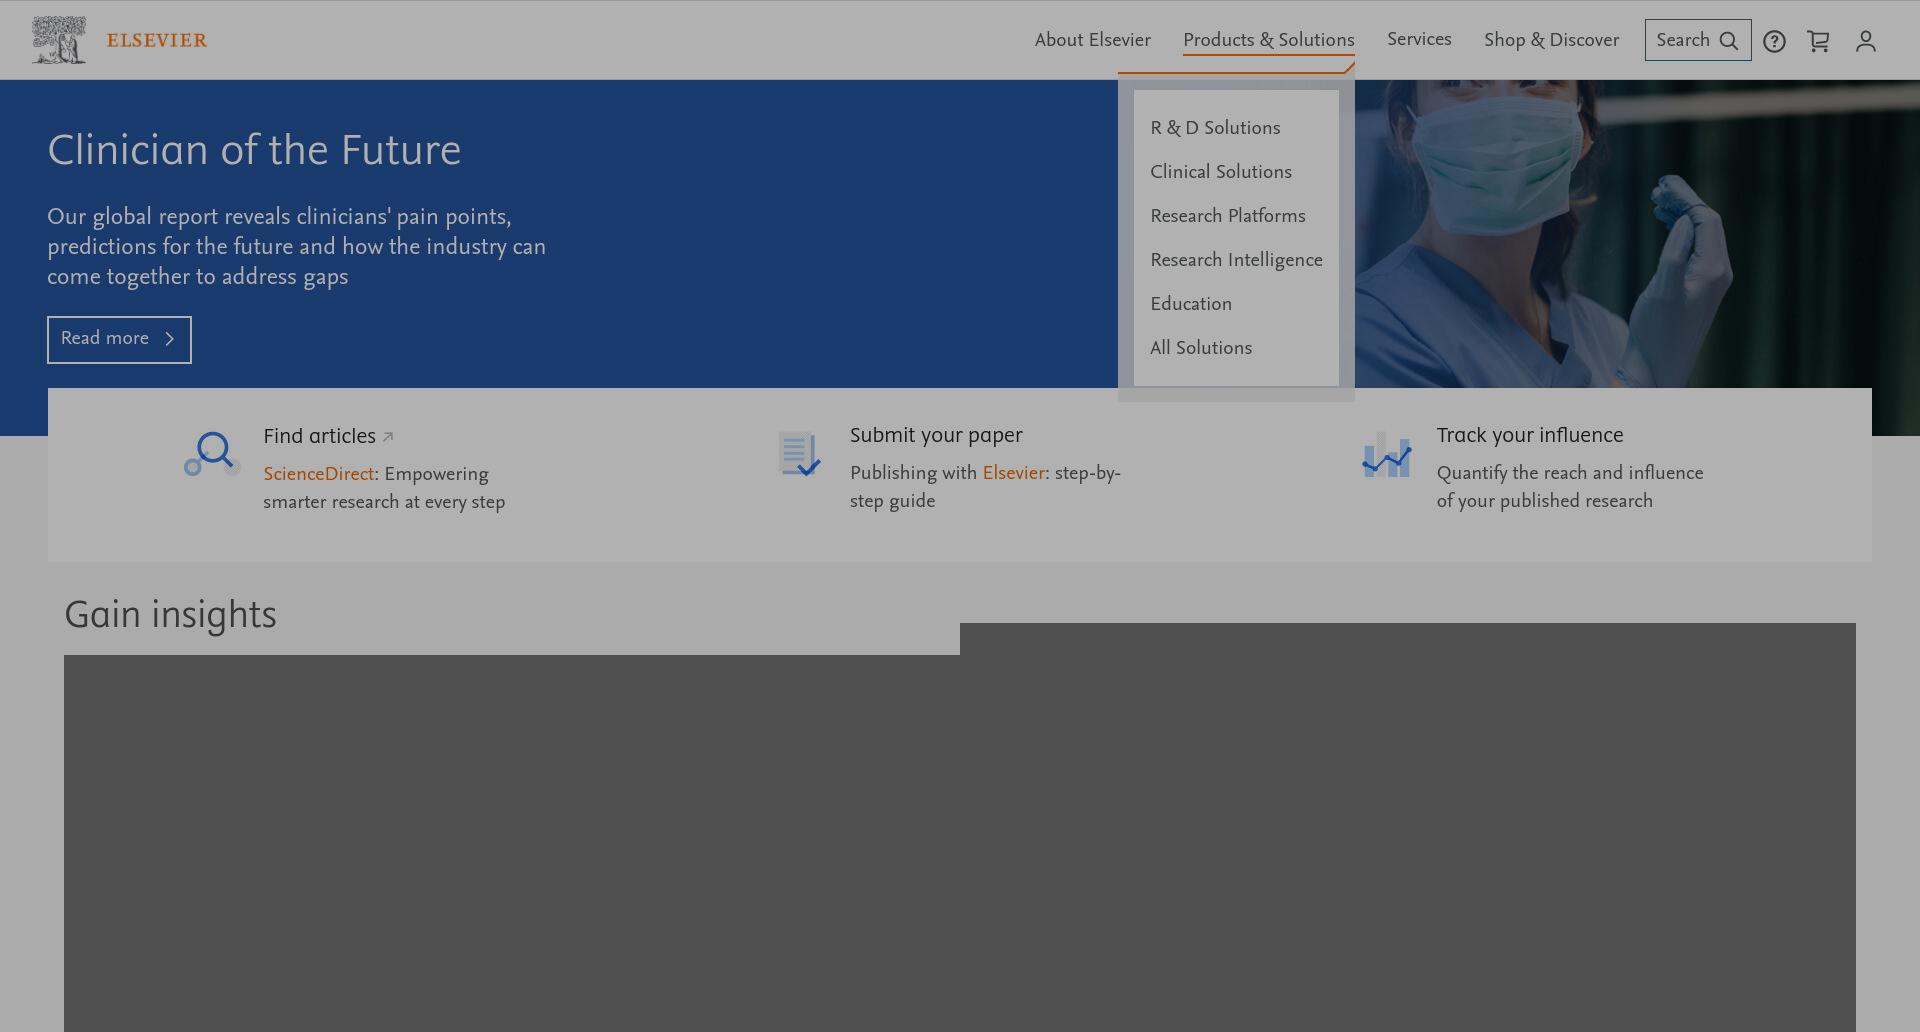The height and width of the screenshot is (1032, 1920).
Task: Click the Submit your paper document icon
Action: click(799, 454)
